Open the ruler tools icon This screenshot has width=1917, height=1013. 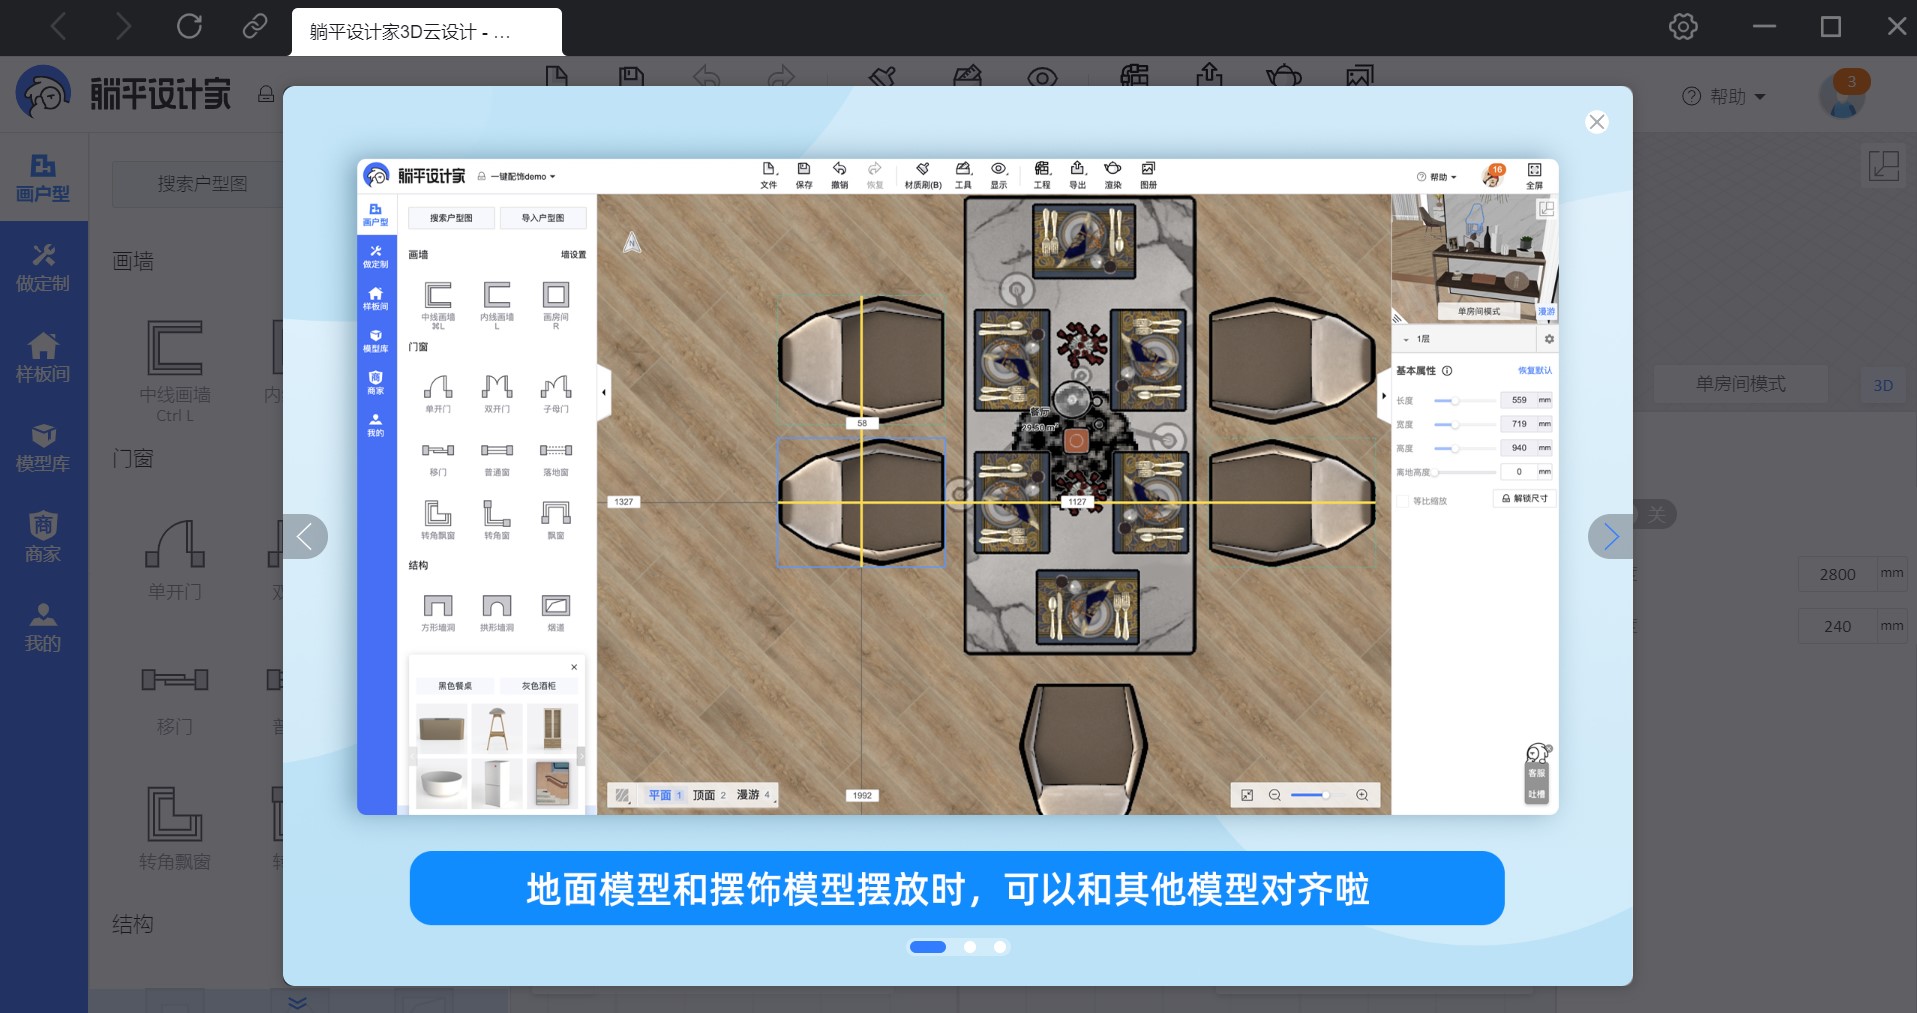967,76
